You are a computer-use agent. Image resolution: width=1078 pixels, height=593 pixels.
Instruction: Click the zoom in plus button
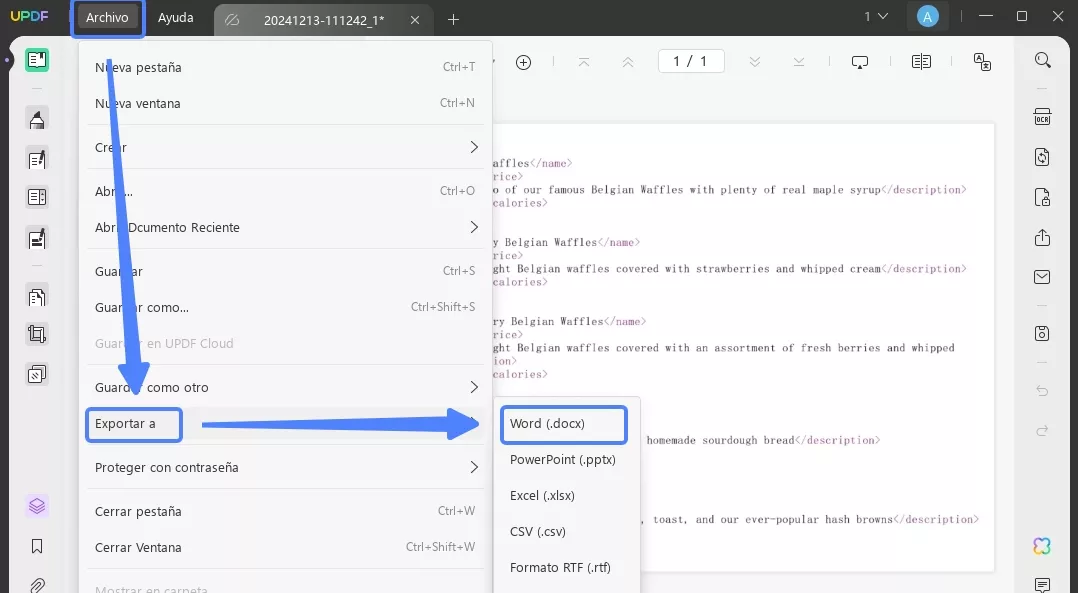(523, 63)
